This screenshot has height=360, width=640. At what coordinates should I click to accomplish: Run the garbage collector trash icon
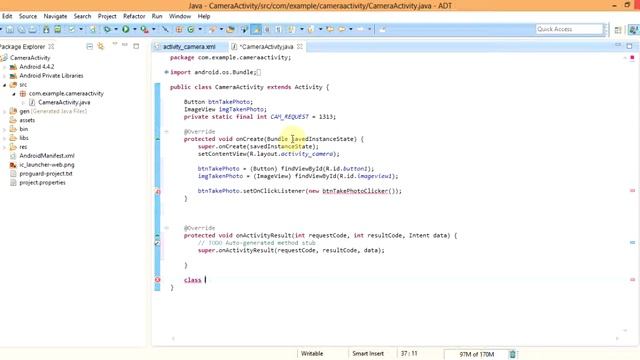pyautogui.click(x=513, y=354)
